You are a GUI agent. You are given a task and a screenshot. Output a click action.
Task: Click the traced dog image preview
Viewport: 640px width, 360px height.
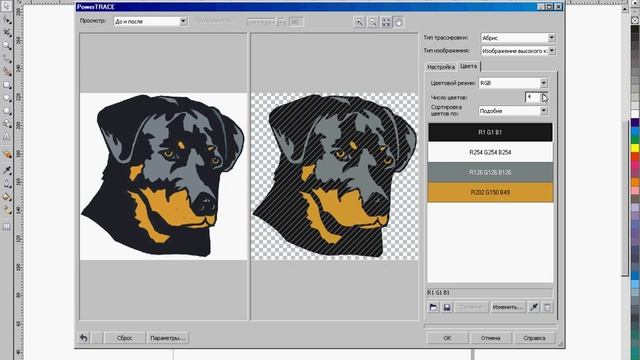(x=335, y=177)
